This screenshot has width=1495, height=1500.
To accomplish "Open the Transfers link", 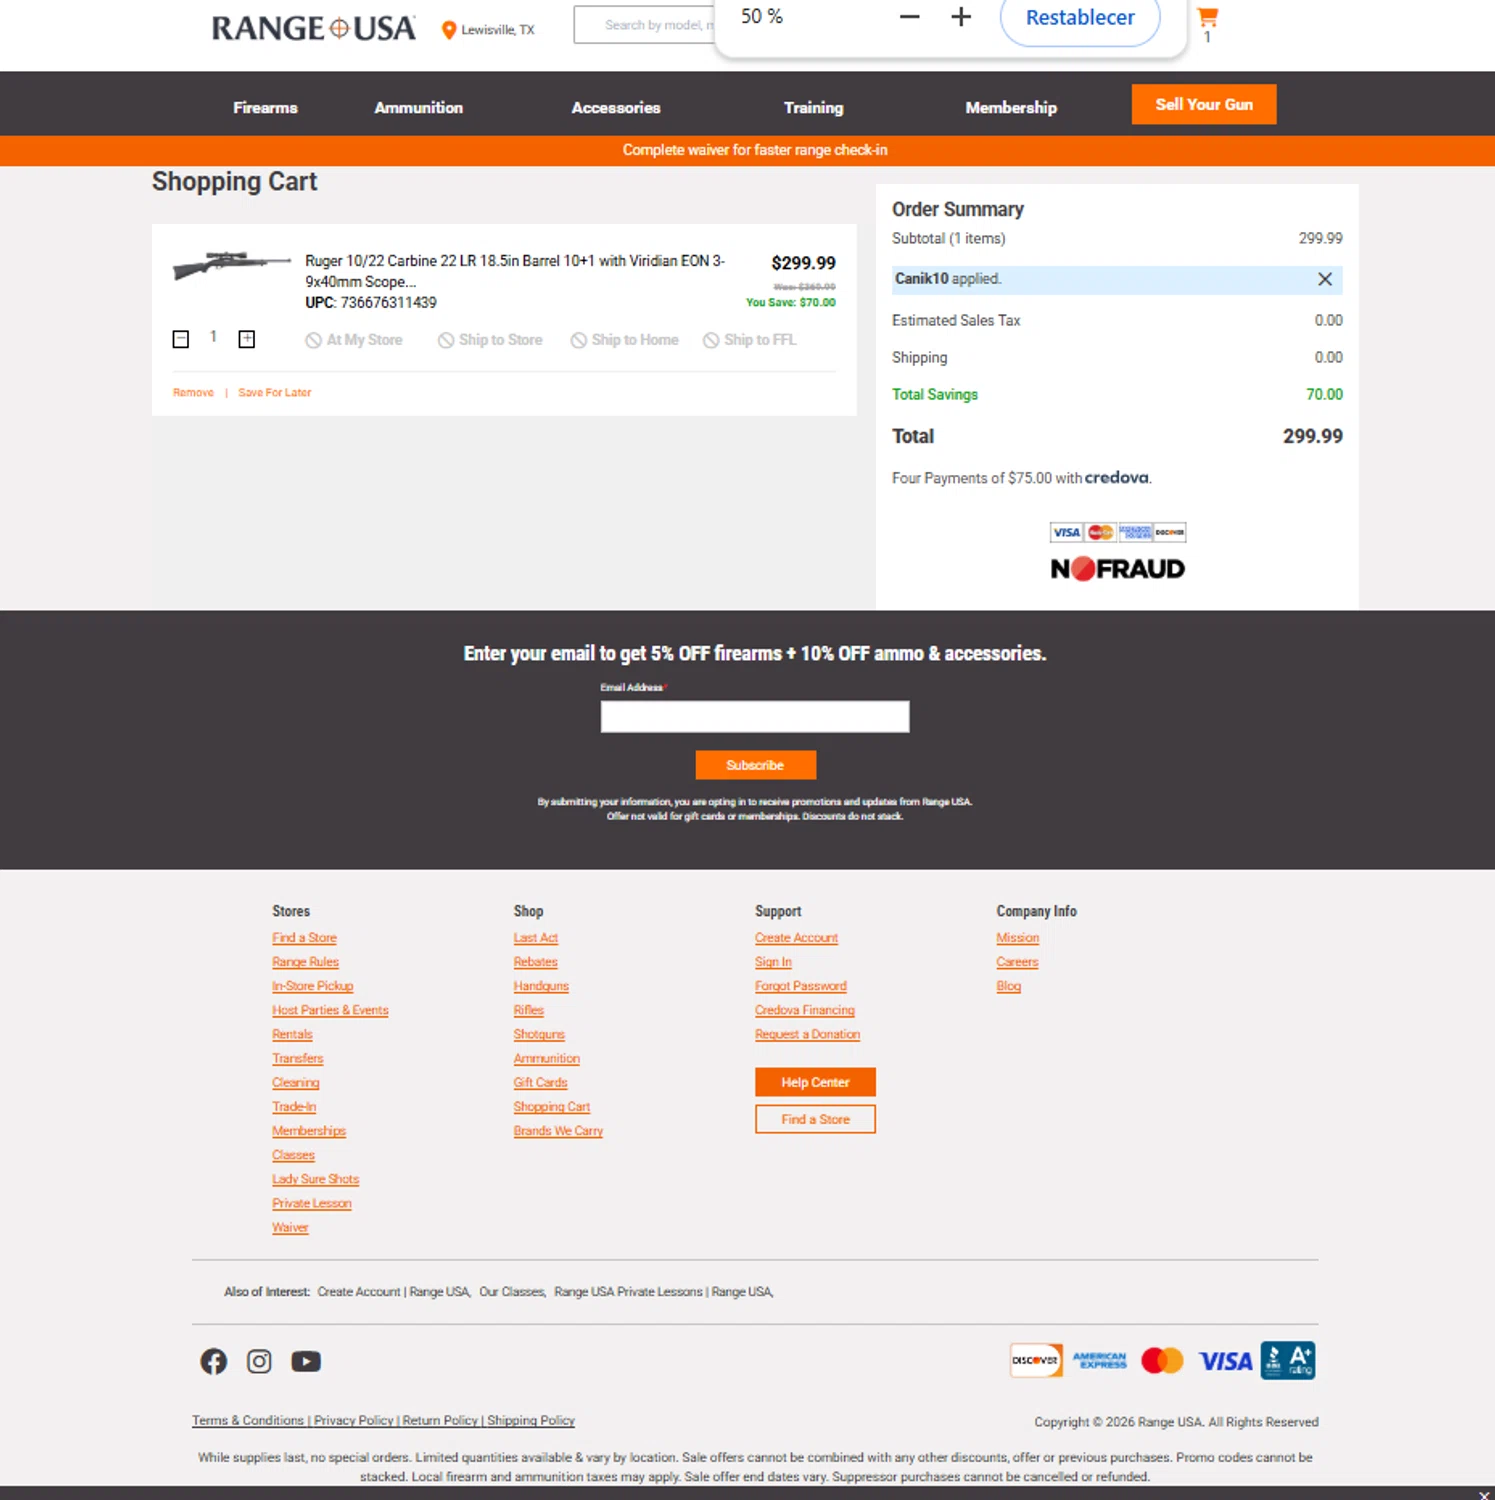I will pos(297,1058).
